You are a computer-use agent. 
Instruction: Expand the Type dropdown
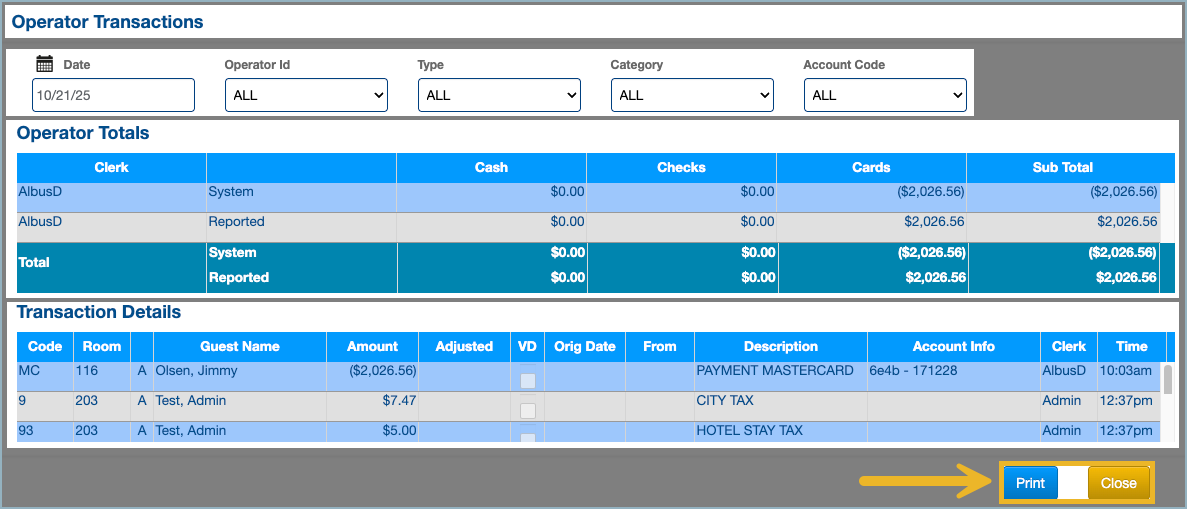click(x=499, y=95)
